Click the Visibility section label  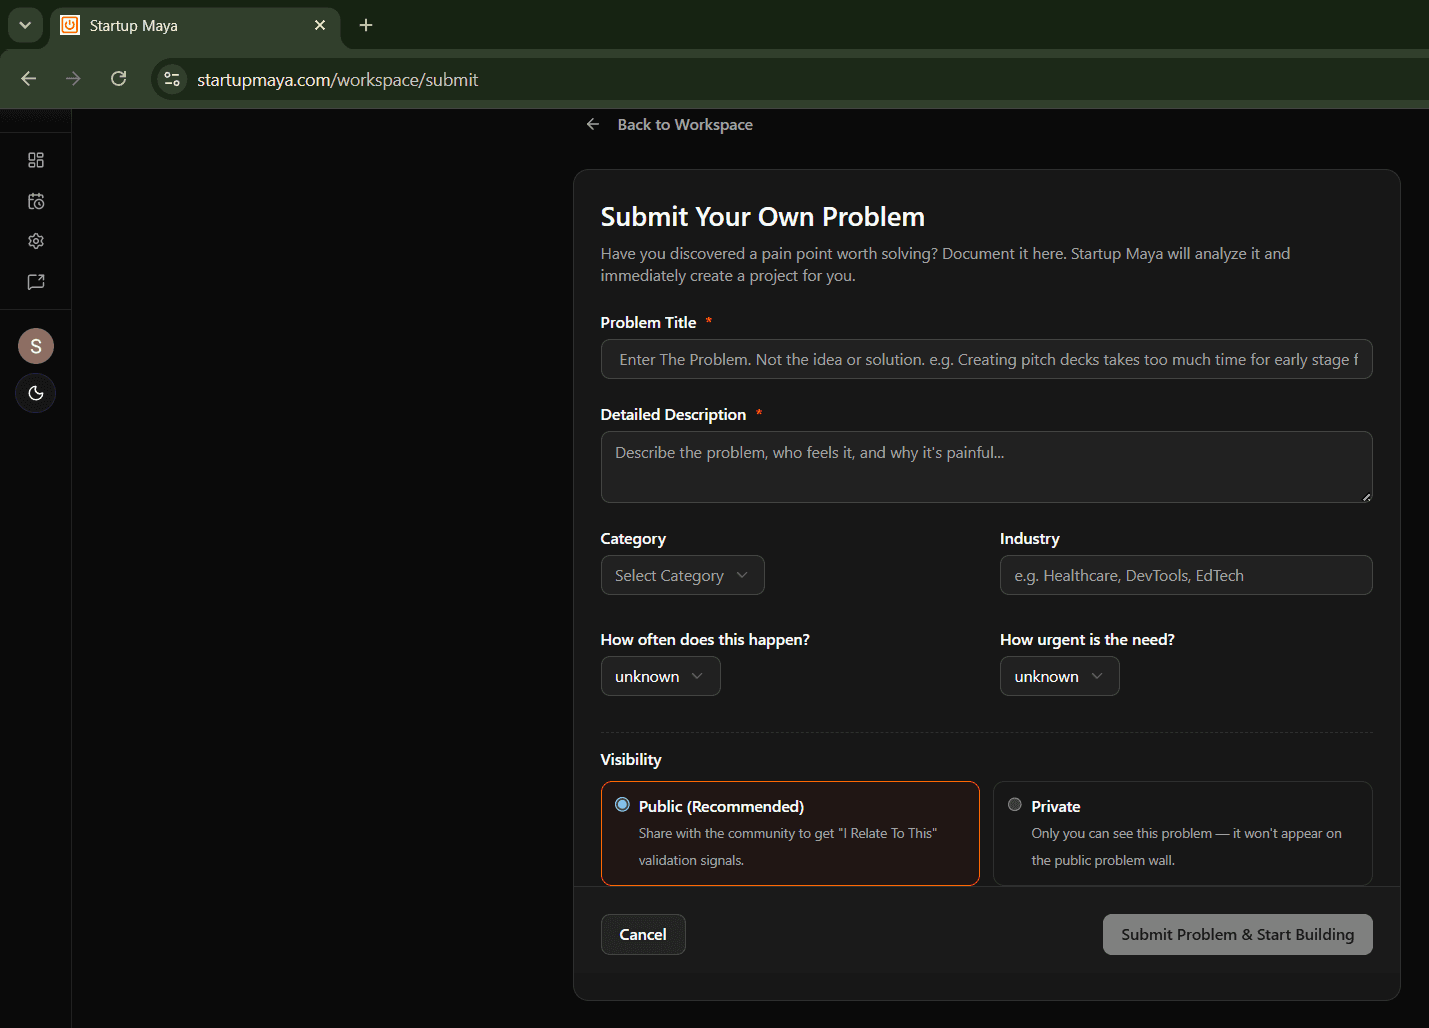point(631,759)
